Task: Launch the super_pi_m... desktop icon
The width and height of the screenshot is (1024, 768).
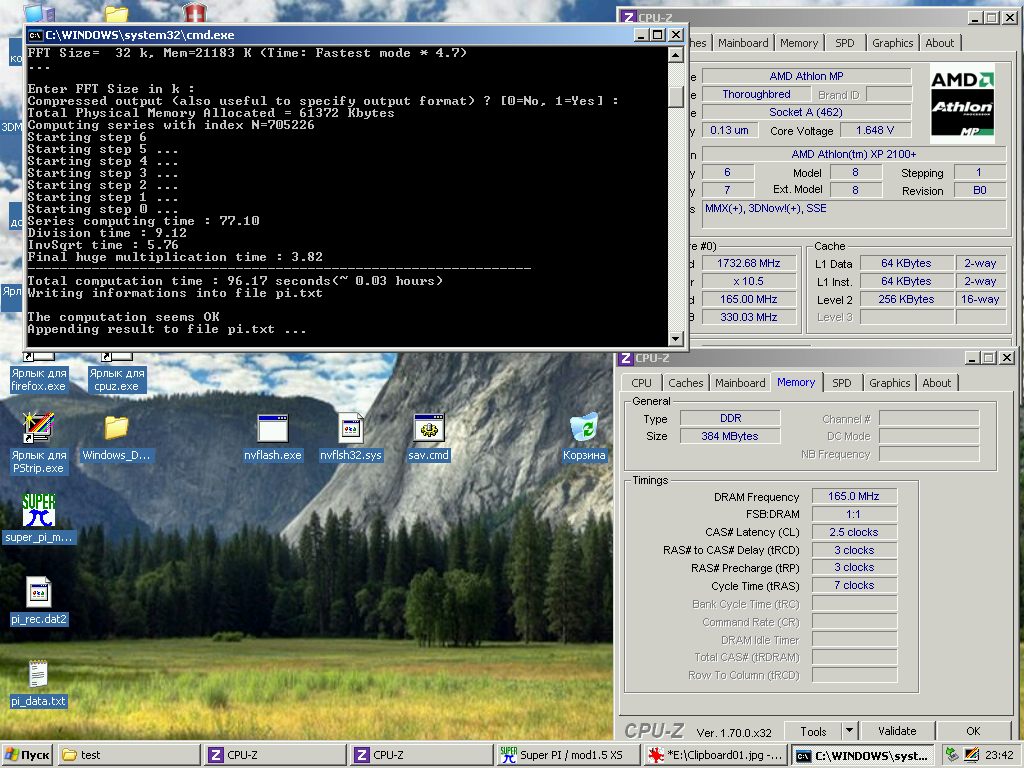Action: (39, 519)
